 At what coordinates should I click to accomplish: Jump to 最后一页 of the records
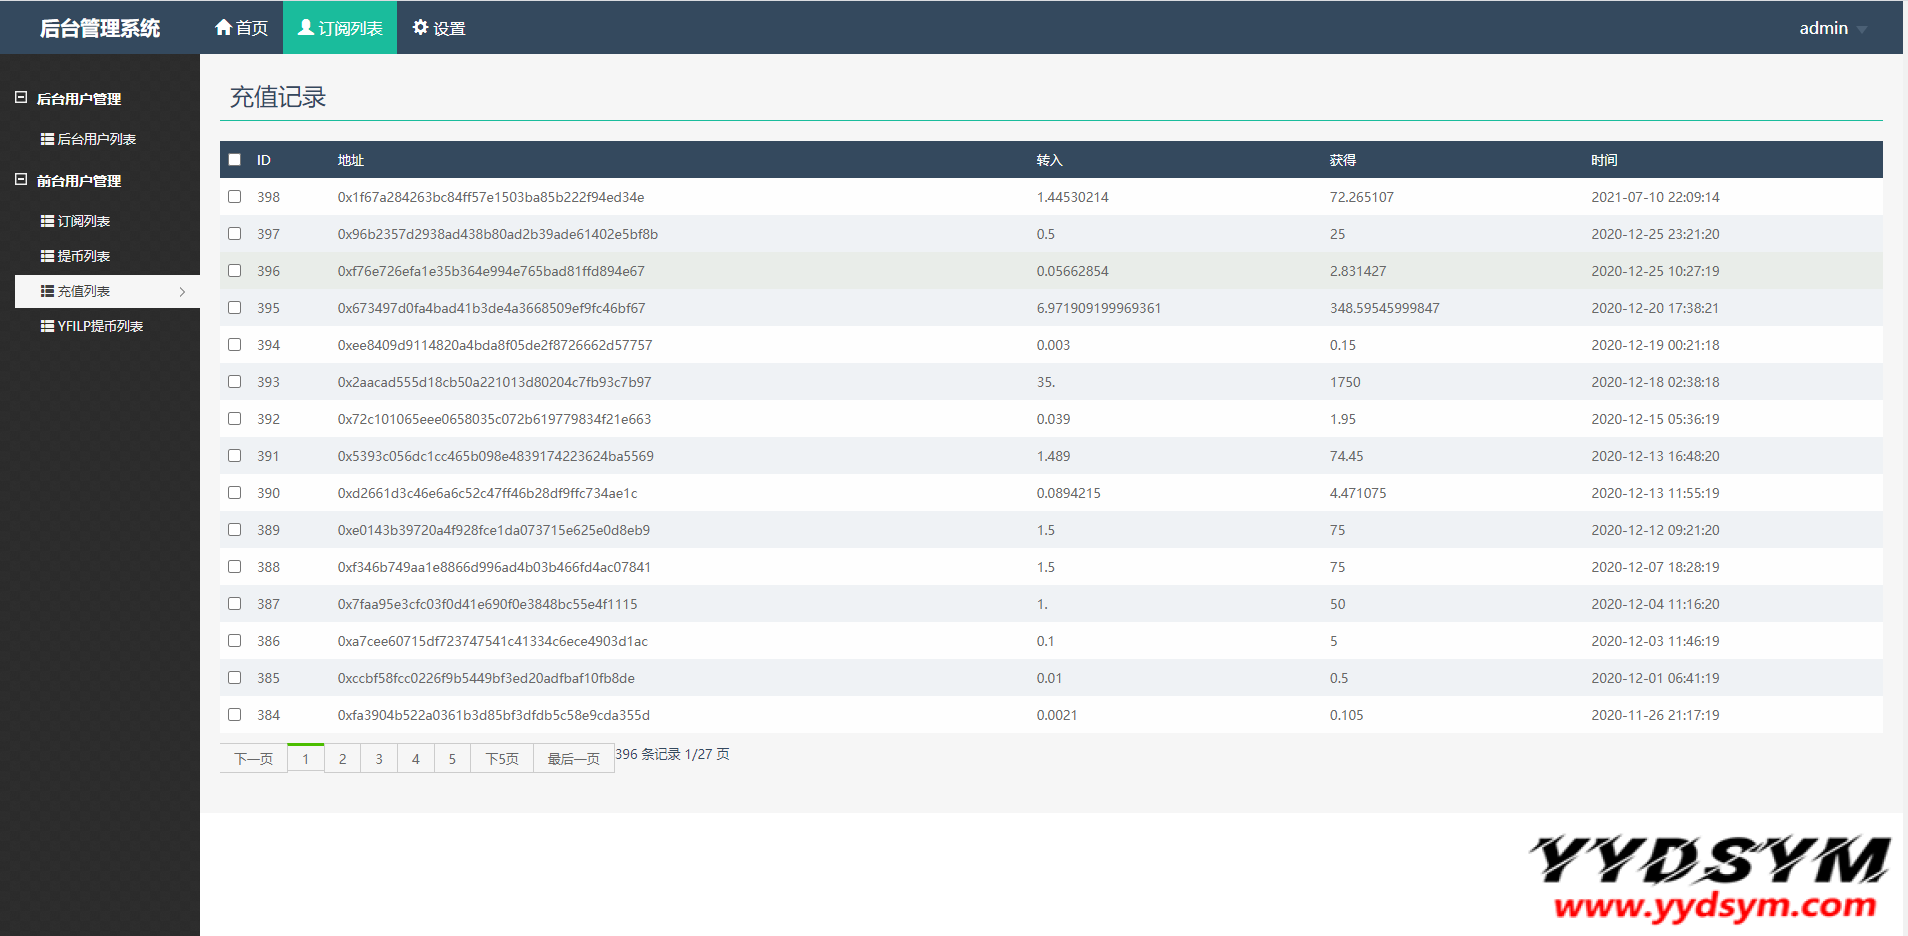tap(573, 759)
